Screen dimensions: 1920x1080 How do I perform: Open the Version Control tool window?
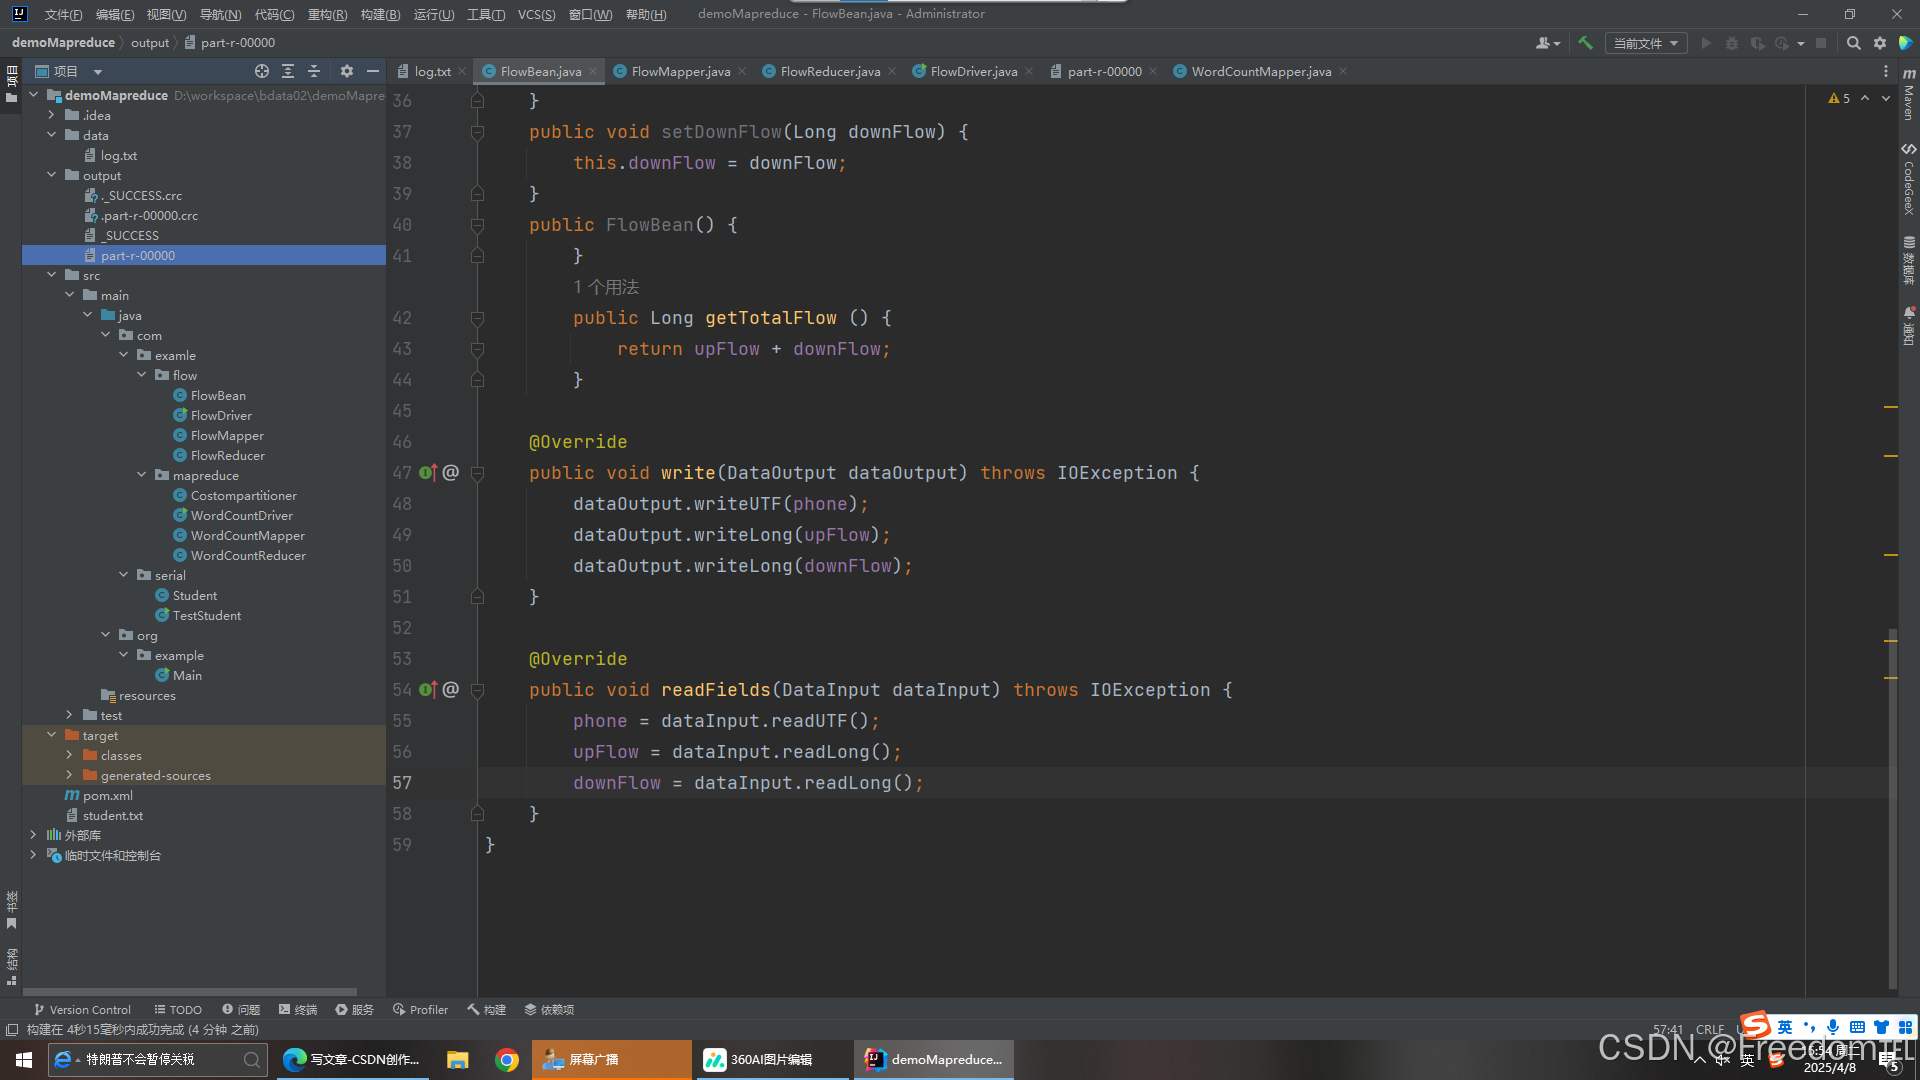click(x=82, y=1010)
